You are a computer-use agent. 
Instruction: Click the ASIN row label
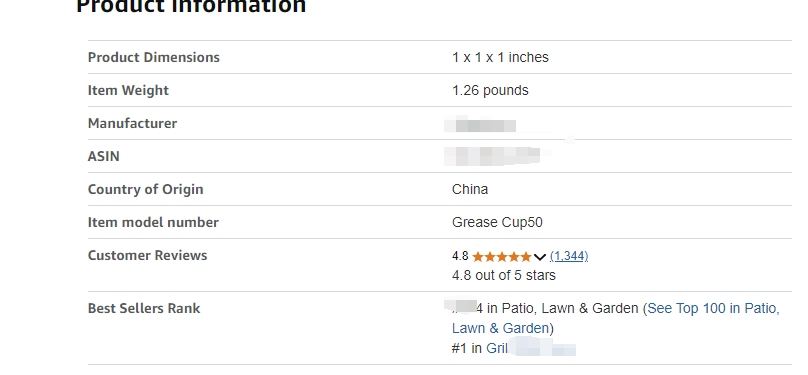(x=104, y=156)
